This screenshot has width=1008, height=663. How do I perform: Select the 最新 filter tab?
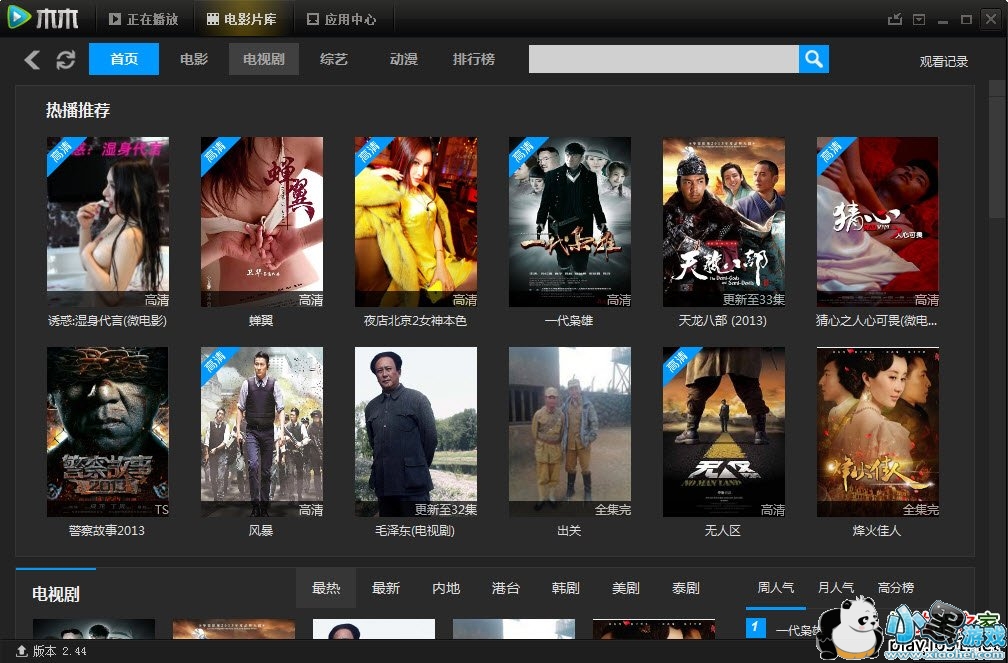pos(386,588)
